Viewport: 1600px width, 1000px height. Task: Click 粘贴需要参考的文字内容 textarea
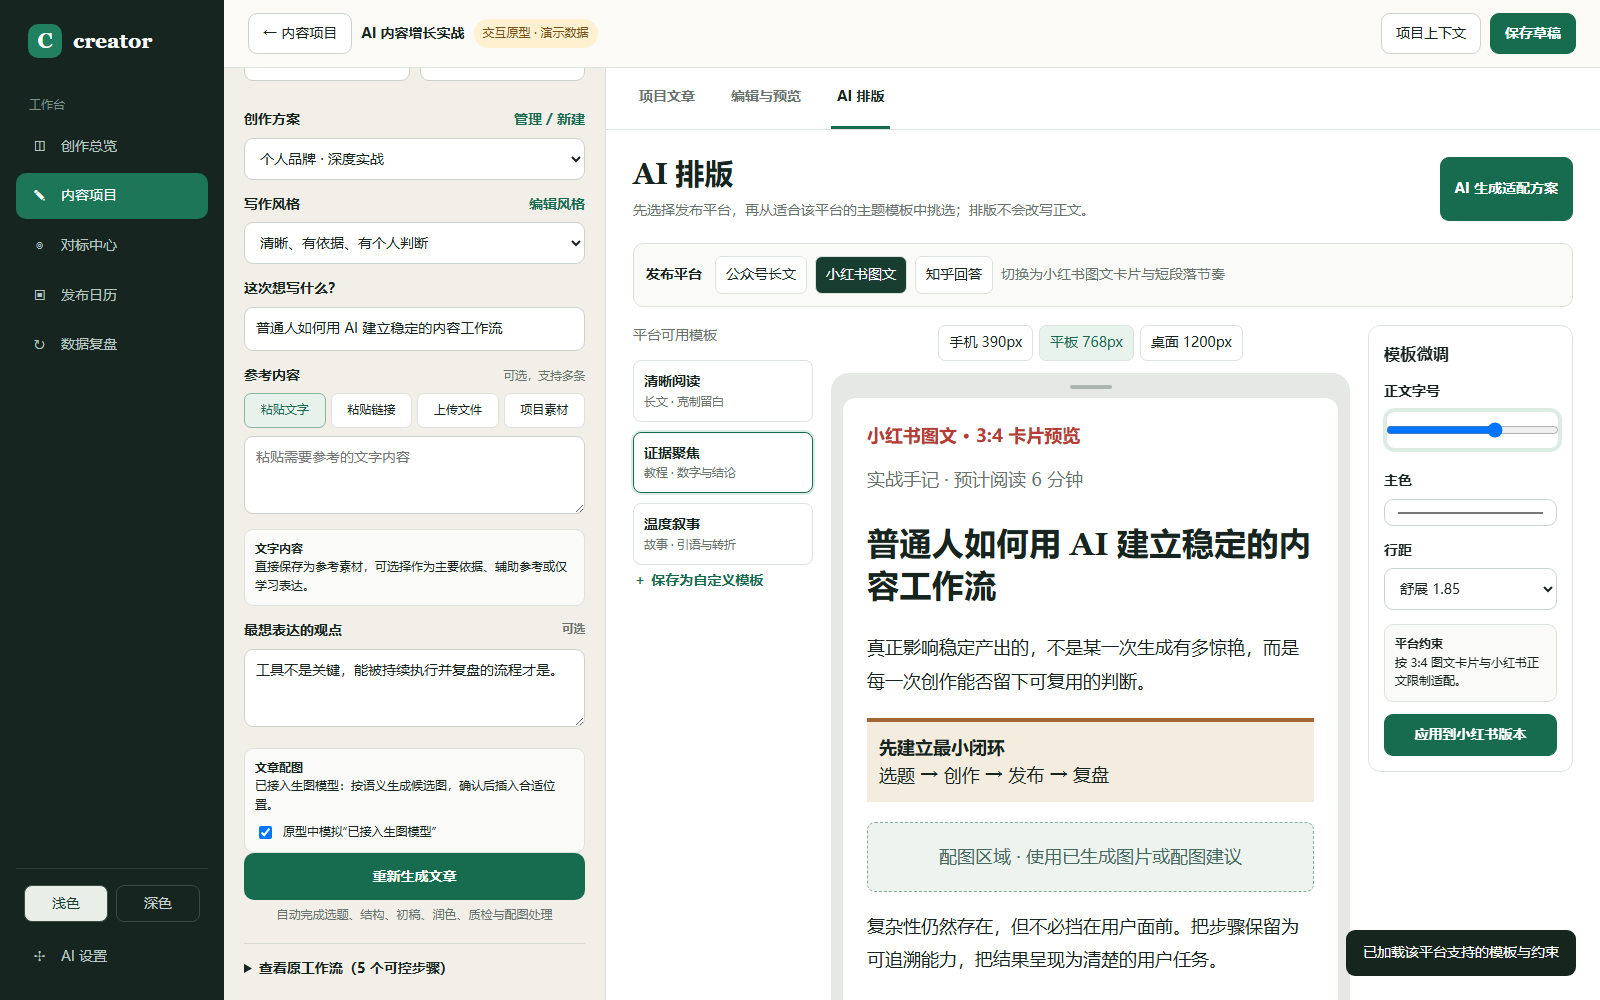(414, 475)
